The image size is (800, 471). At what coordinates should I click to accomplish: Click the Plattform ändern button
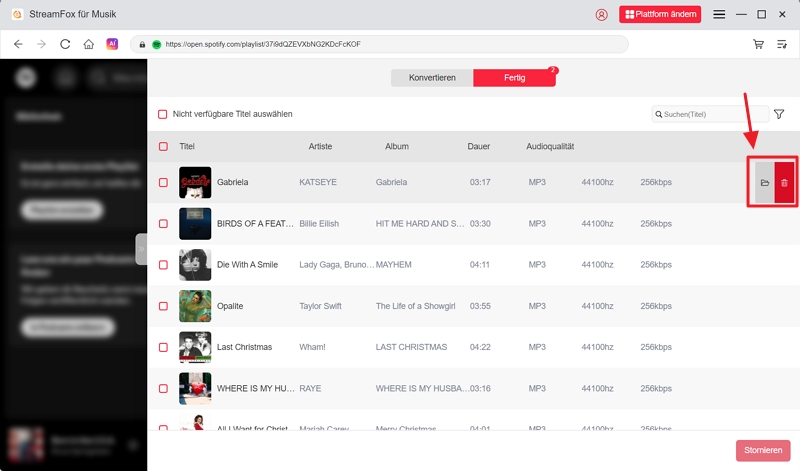pyautogui.click(x=660, y=14)
